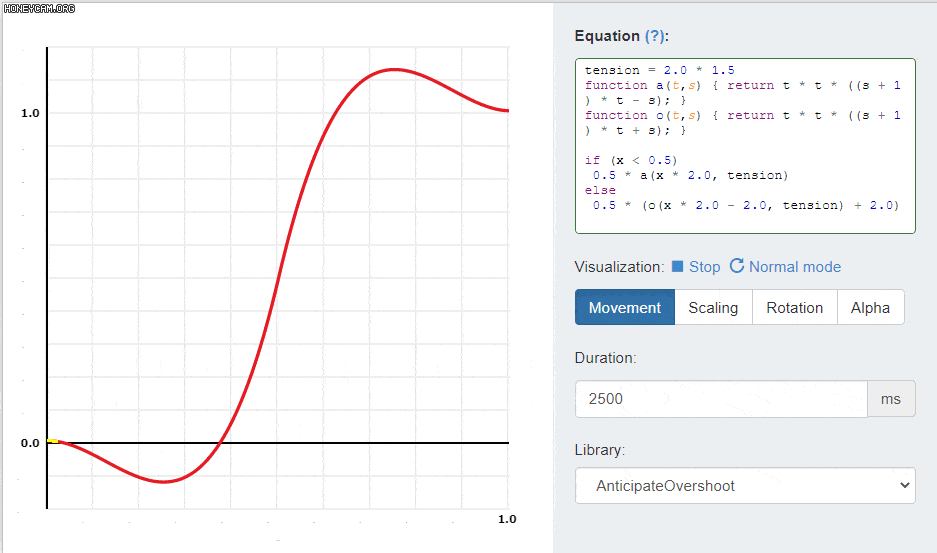Viewport: 937px width, 553px height.
Task: Select the Rotation tab
Action: (794, 307)
